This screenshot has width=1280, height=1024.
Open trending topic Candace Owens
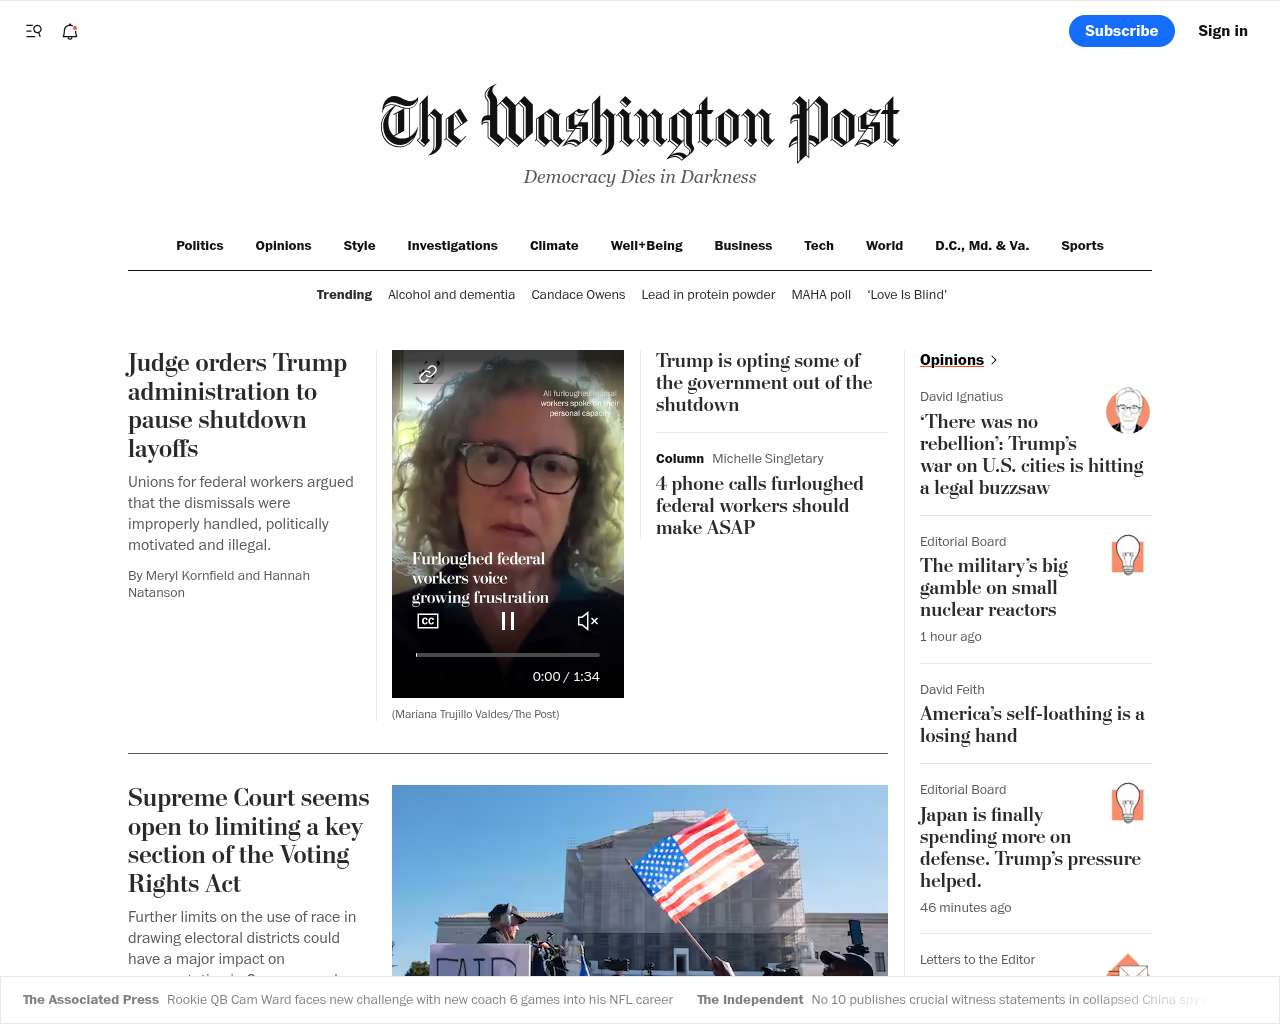[x=578, y=295]
